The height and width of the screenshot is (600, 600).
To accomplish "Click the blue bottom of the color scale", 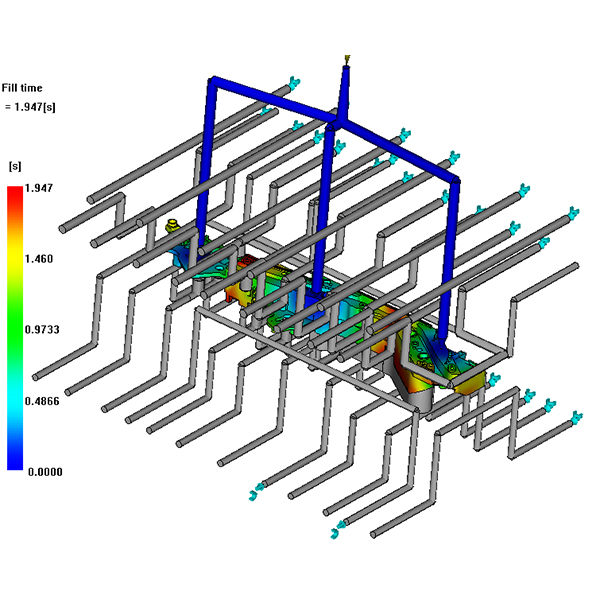I will point(15,463).
